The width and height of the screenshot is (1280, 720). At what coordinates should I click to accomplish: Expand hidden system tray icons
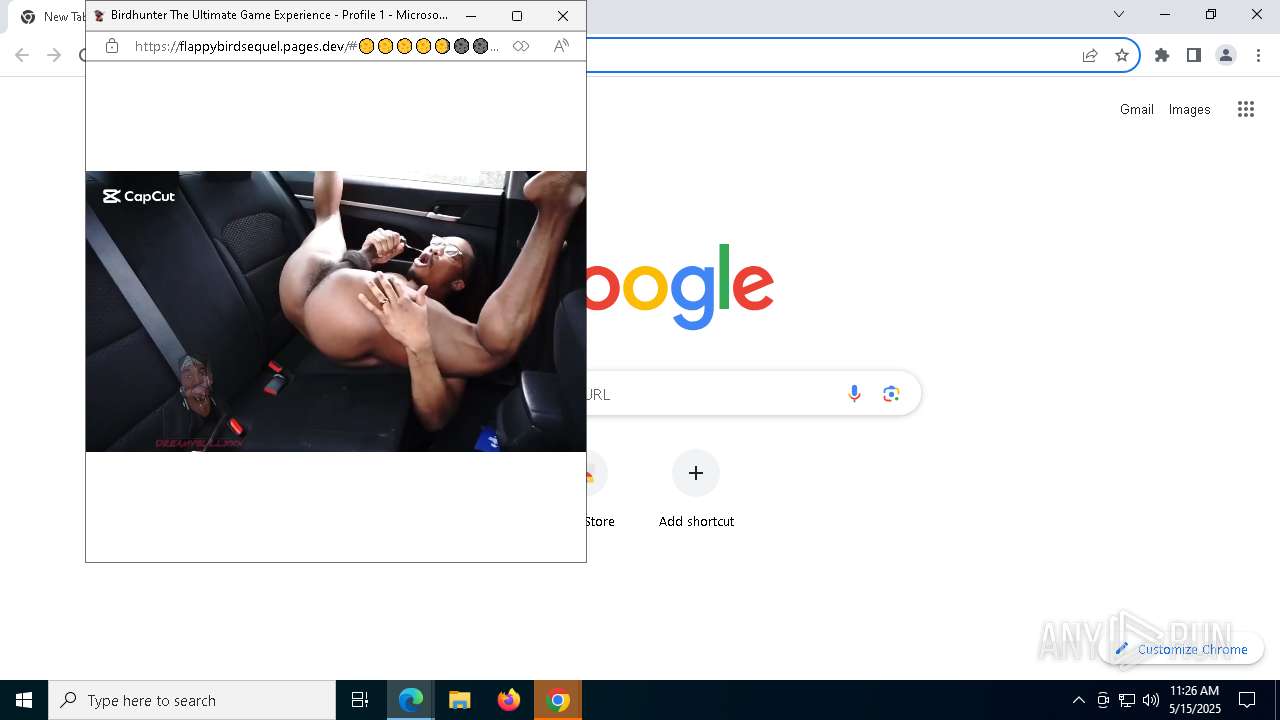[x=1078, y=700]
